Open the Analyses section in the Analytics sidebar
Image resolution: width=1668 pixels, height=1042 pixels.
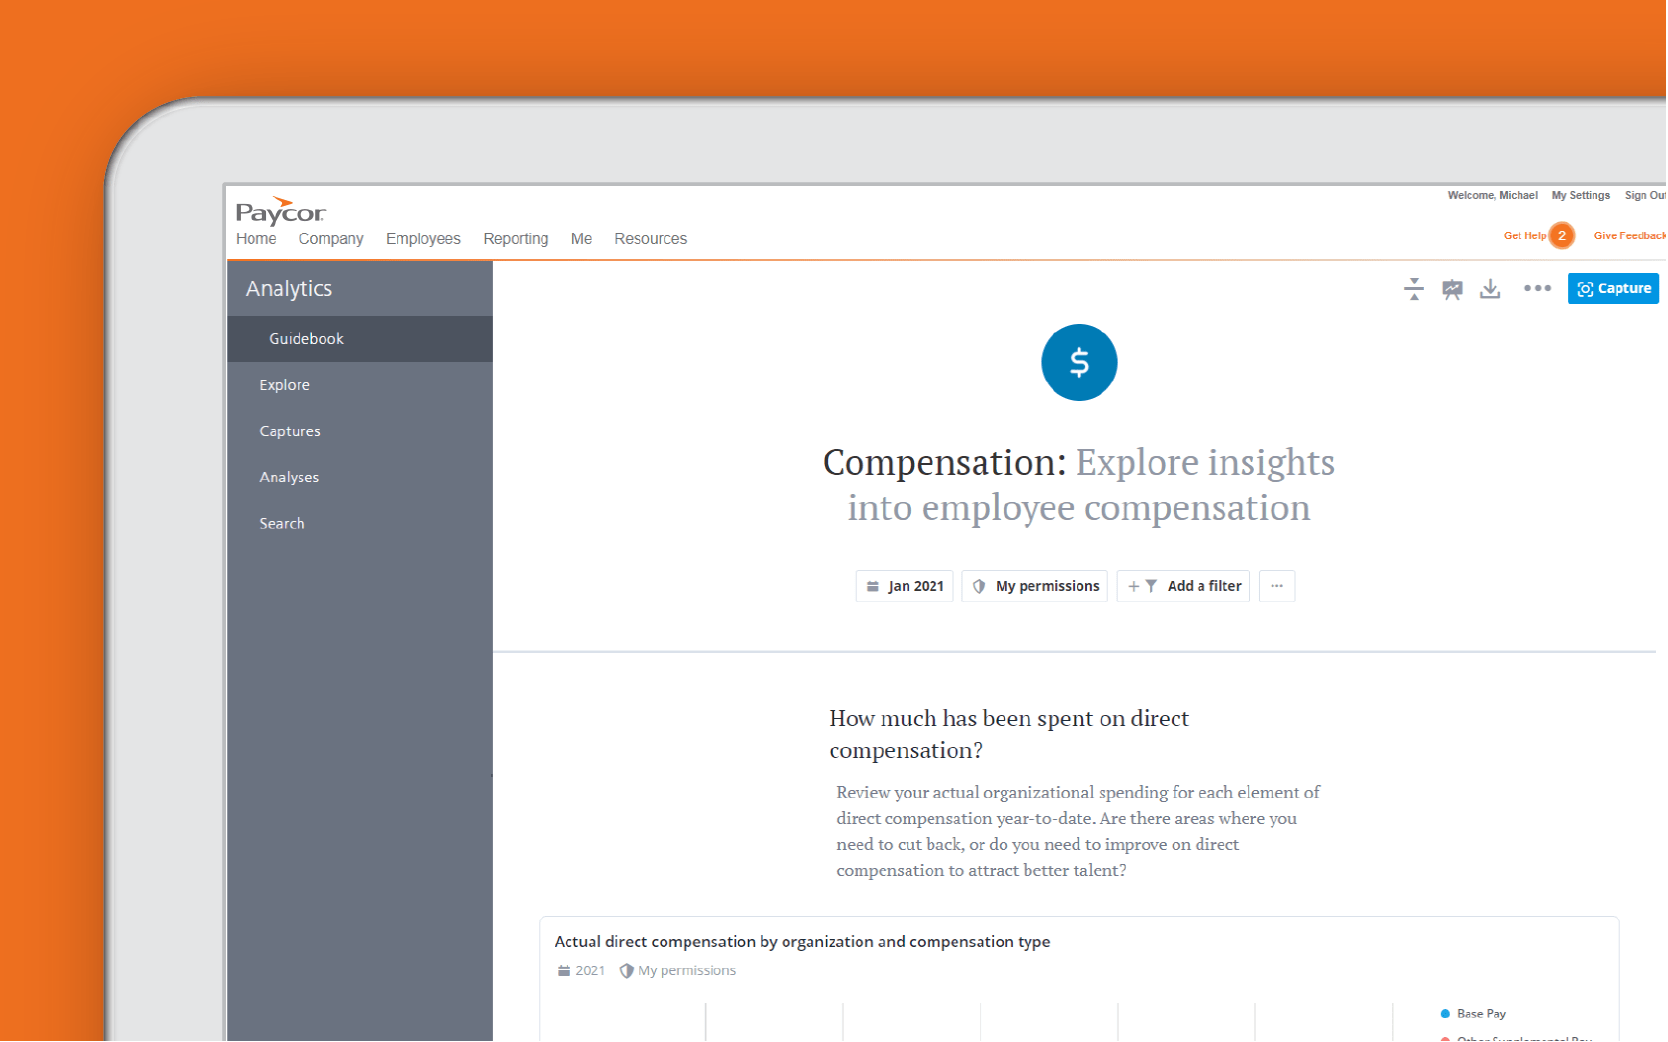pos(289,477)
